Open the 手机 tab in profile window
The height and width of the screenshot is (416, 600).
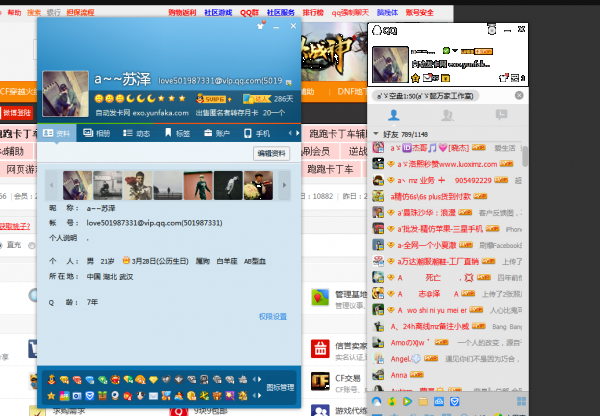257,133
